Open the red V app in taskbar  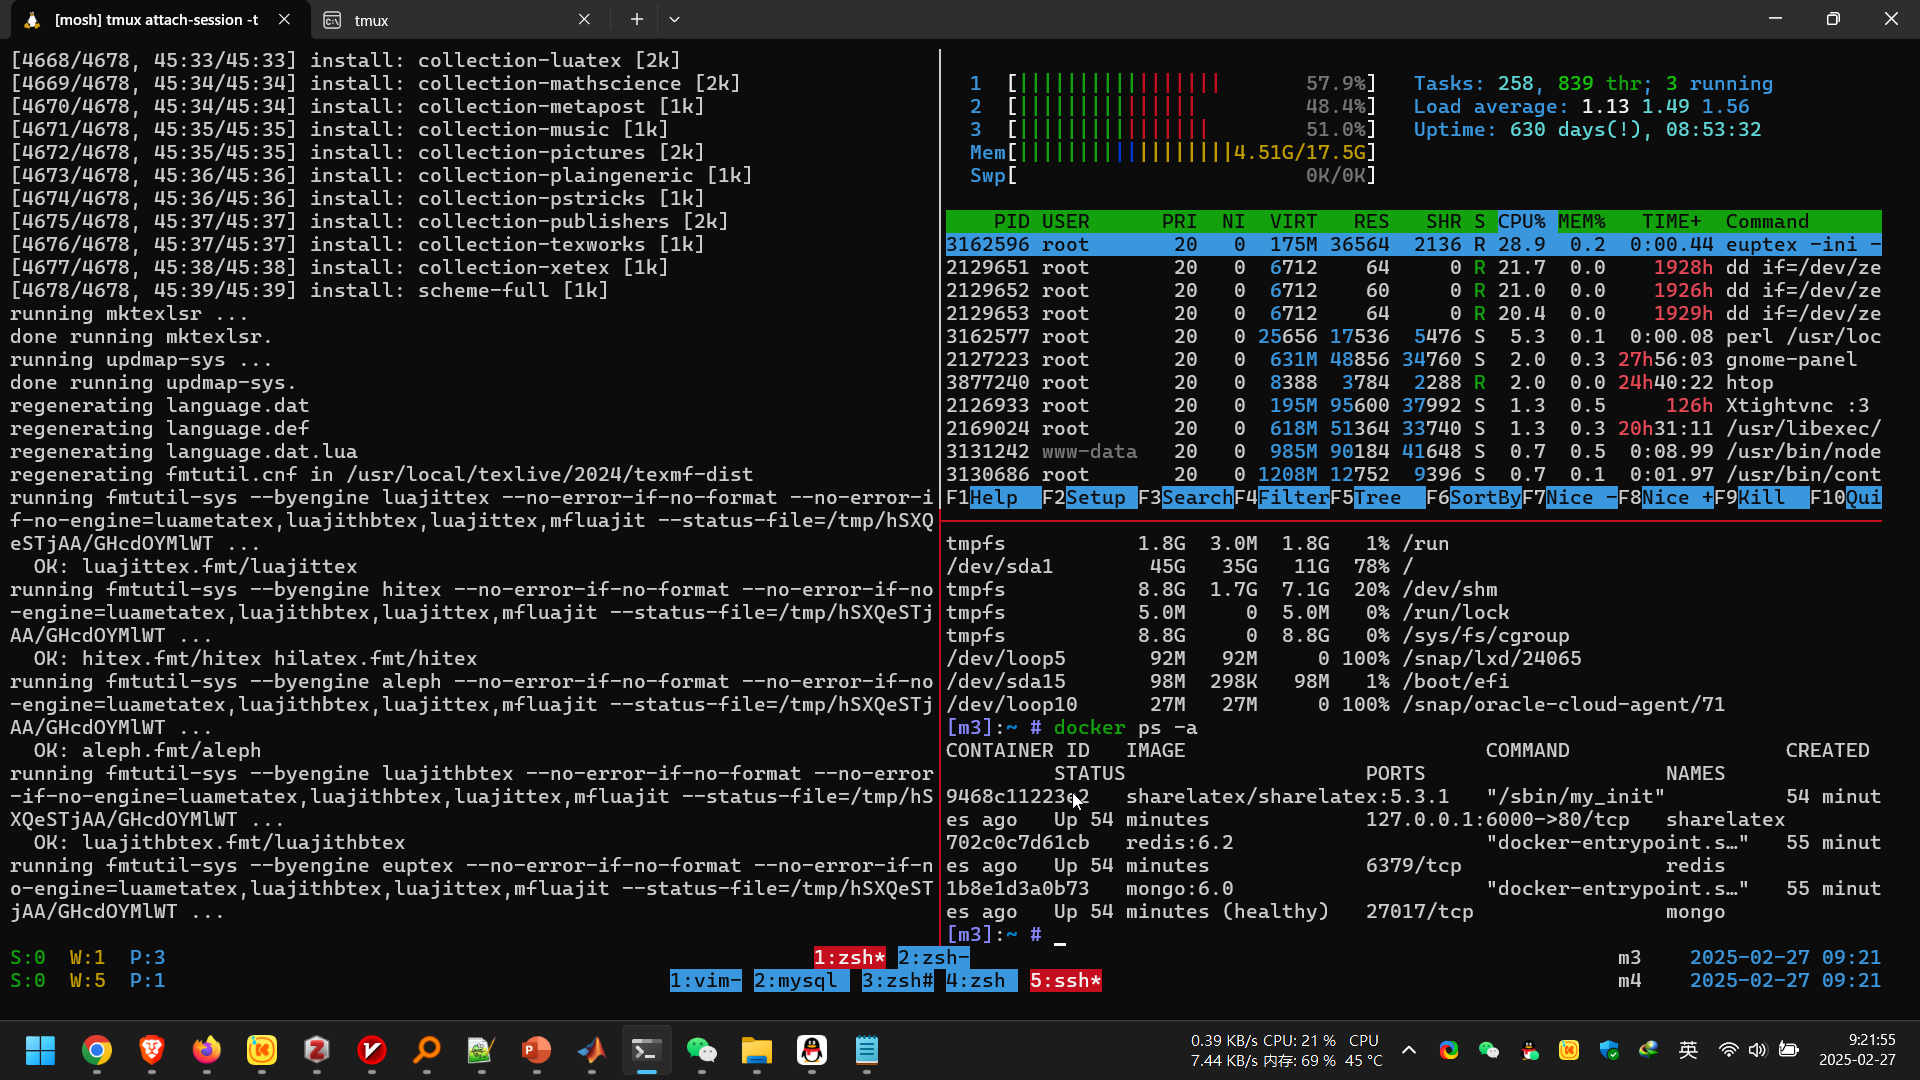pos(372,1050)
